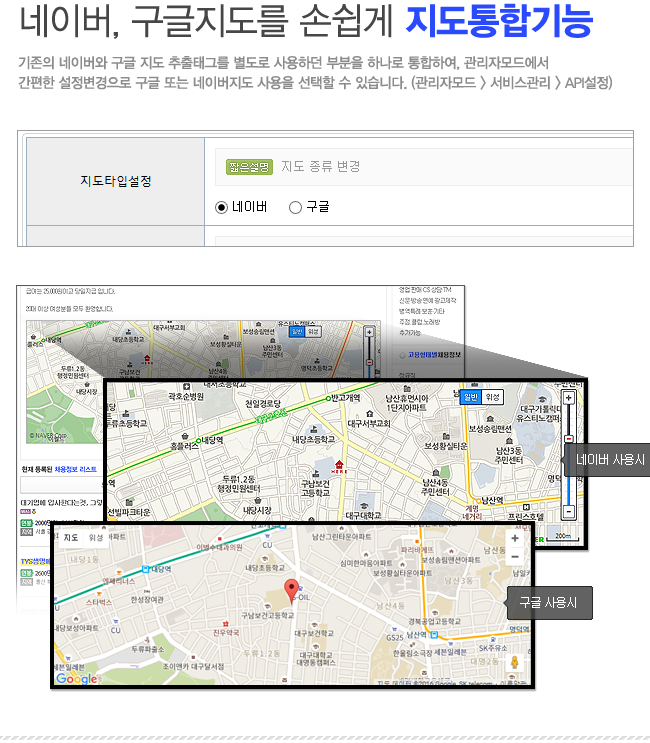Viewport: 650px width, 743px height.
Task: Click 대구보건학교 label on Google map
Action: (314, 633)
